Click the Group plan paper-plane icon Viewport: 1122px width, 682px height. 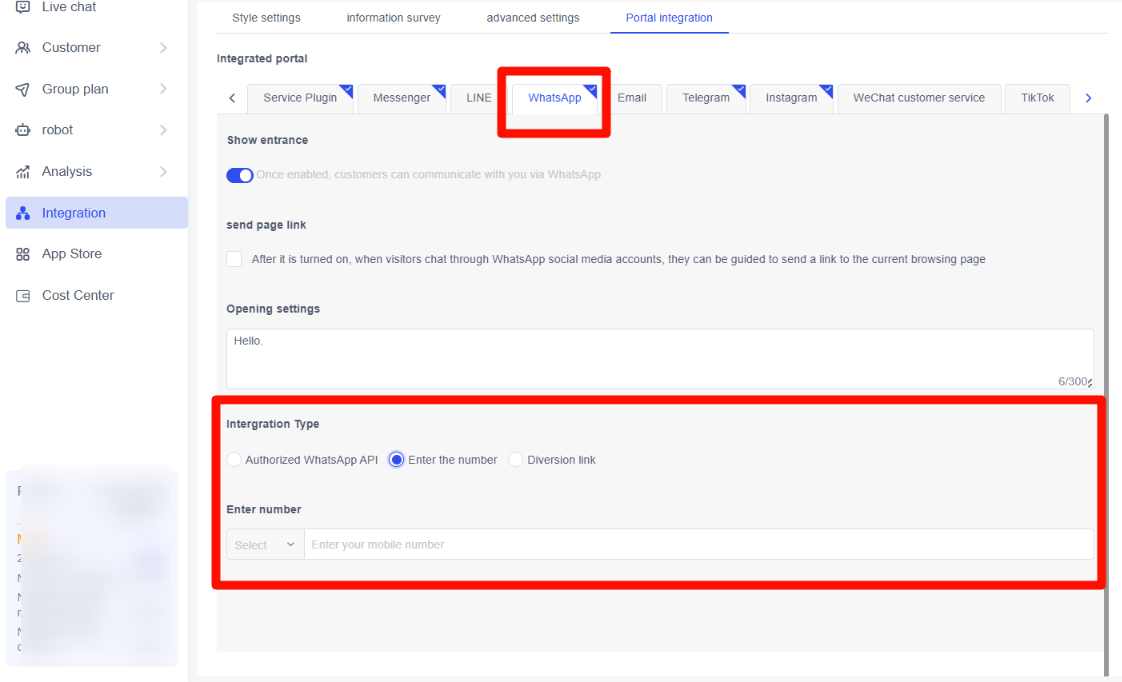click(x=23, y=89)
